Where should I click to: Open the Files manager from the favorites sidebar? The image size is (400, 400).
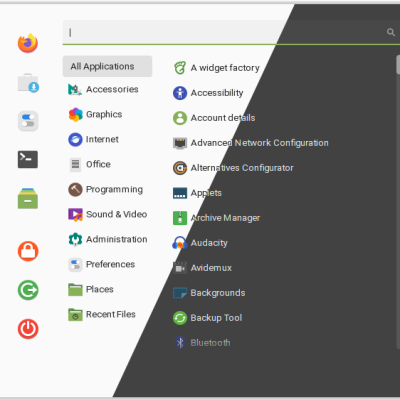(x=28, y=198)
